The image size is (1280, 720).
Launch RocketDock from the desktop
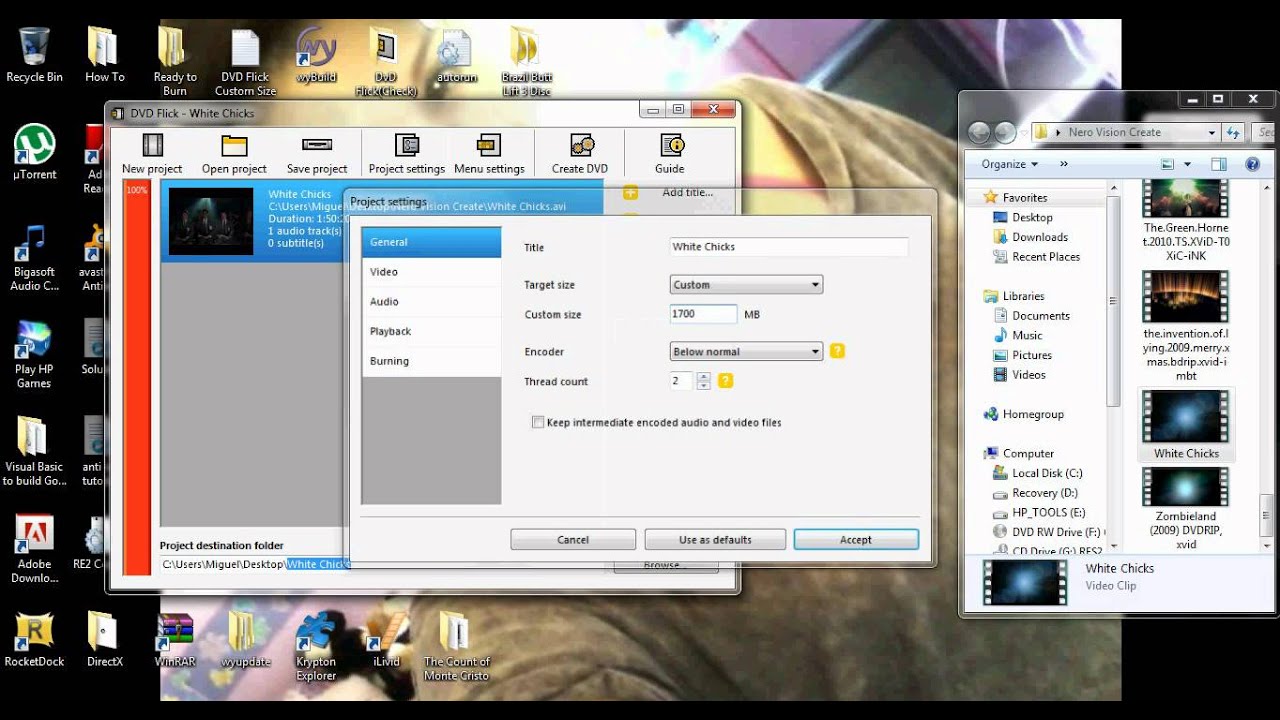(x=34, y=639)
